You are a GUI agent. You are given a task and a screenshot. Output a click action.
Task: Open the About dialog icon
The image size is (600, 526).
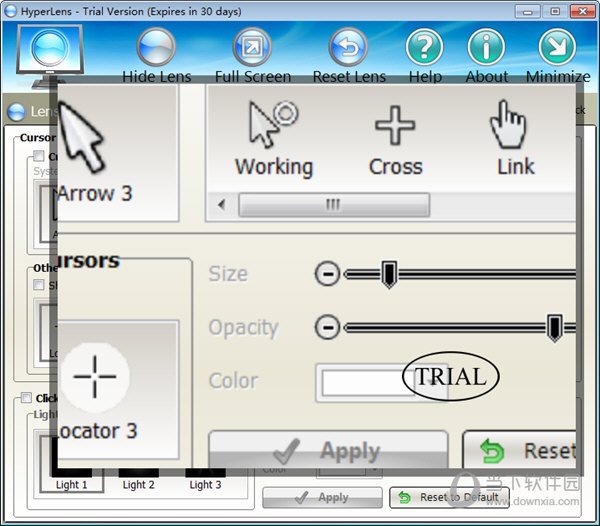(x=486, y=47)
